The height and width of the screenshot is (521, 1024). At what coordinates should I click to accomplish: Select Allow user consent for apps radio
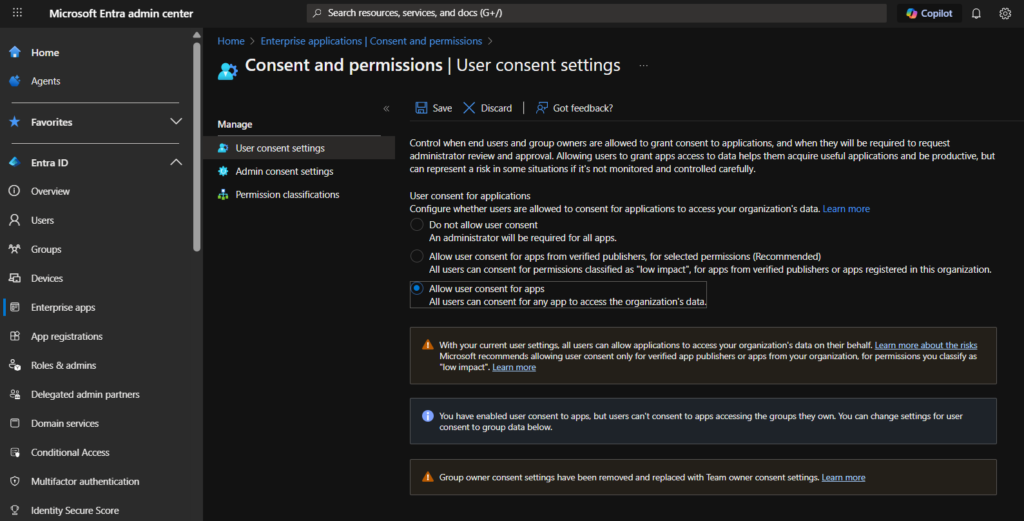[x=417, y=288]
